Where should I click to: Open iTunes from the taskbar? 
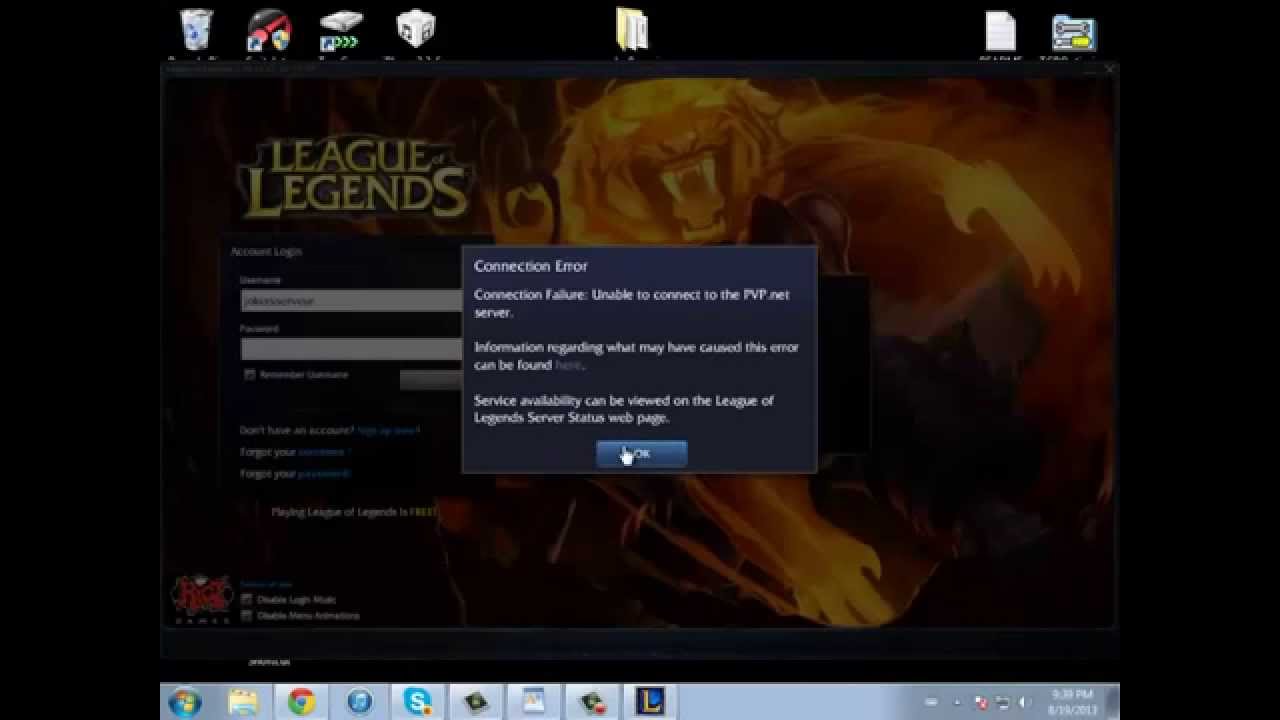click(359, 702)
